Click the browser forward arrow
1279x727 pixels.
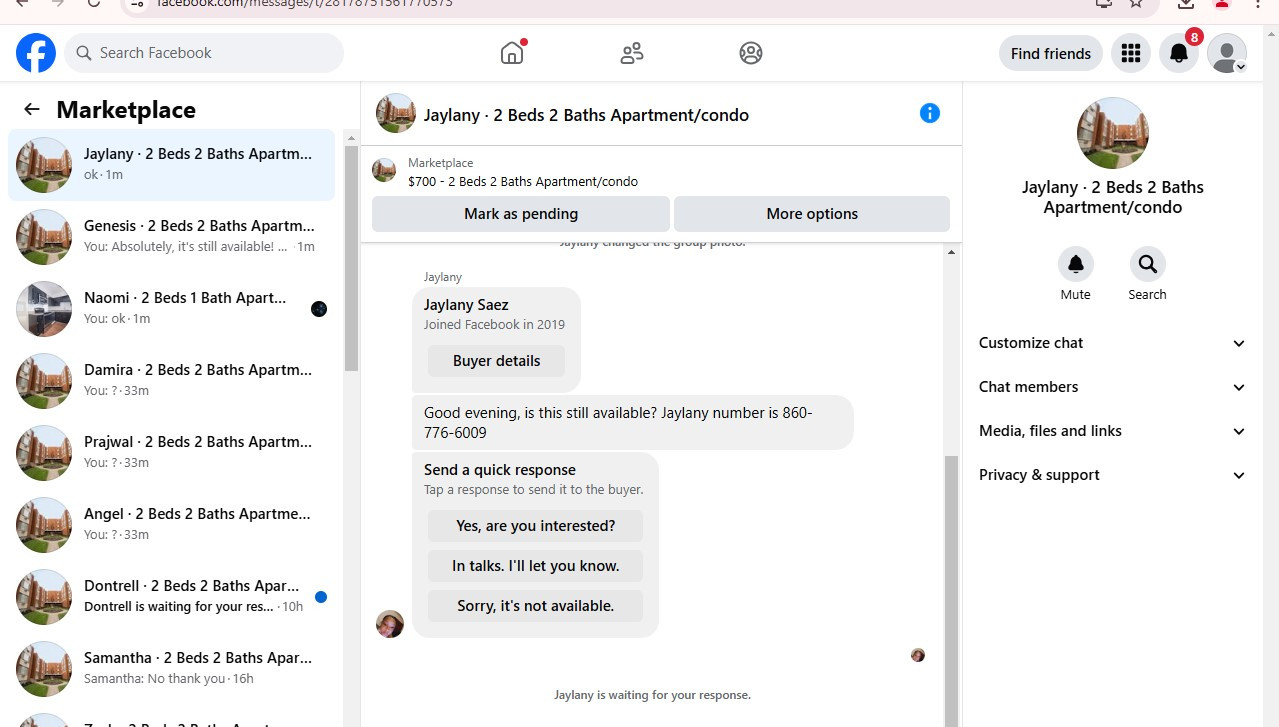[58, 3]
